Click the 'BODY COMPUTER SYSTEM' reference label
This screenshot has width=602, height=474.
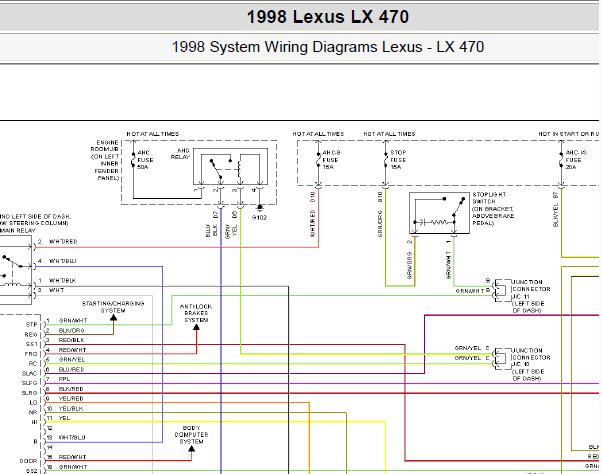point(191,434)
